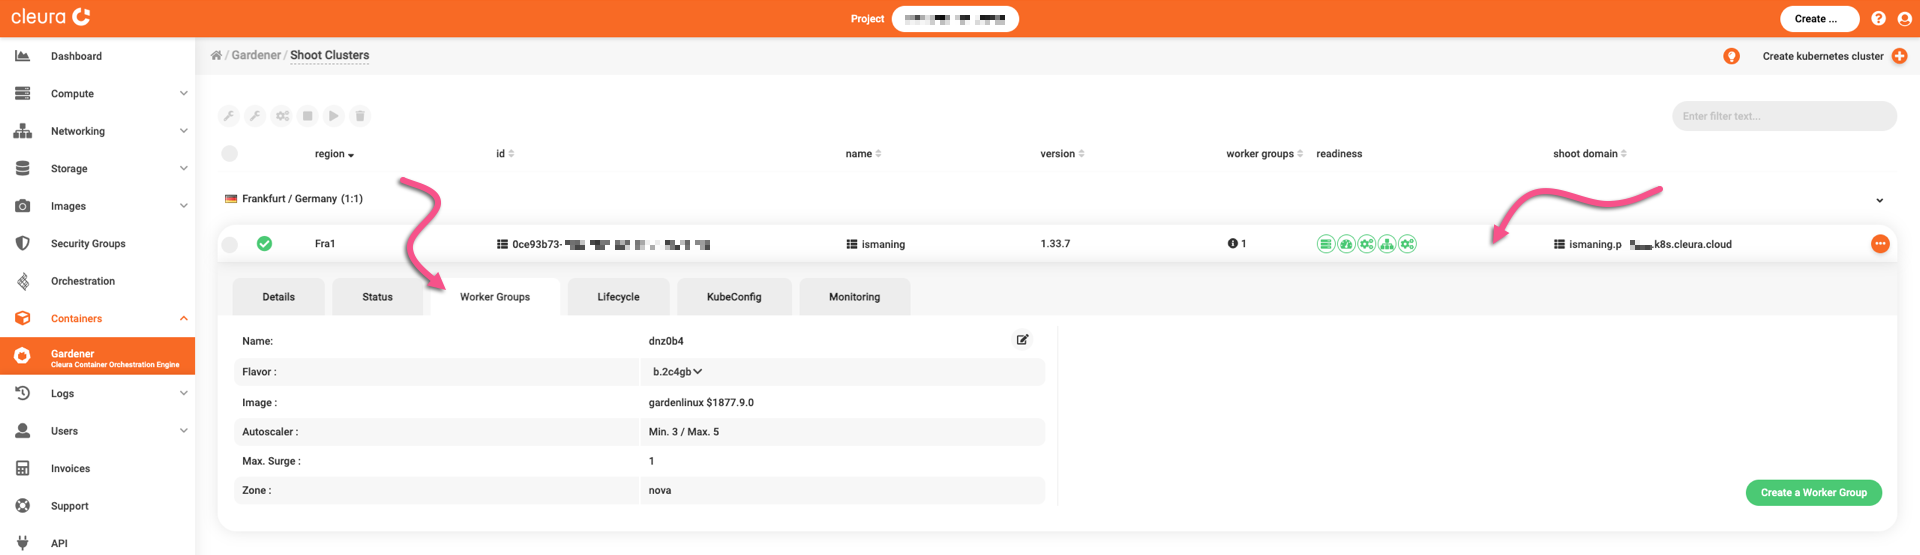
Task: Click the home icon in breadcrumb
Action: (216, 55)
